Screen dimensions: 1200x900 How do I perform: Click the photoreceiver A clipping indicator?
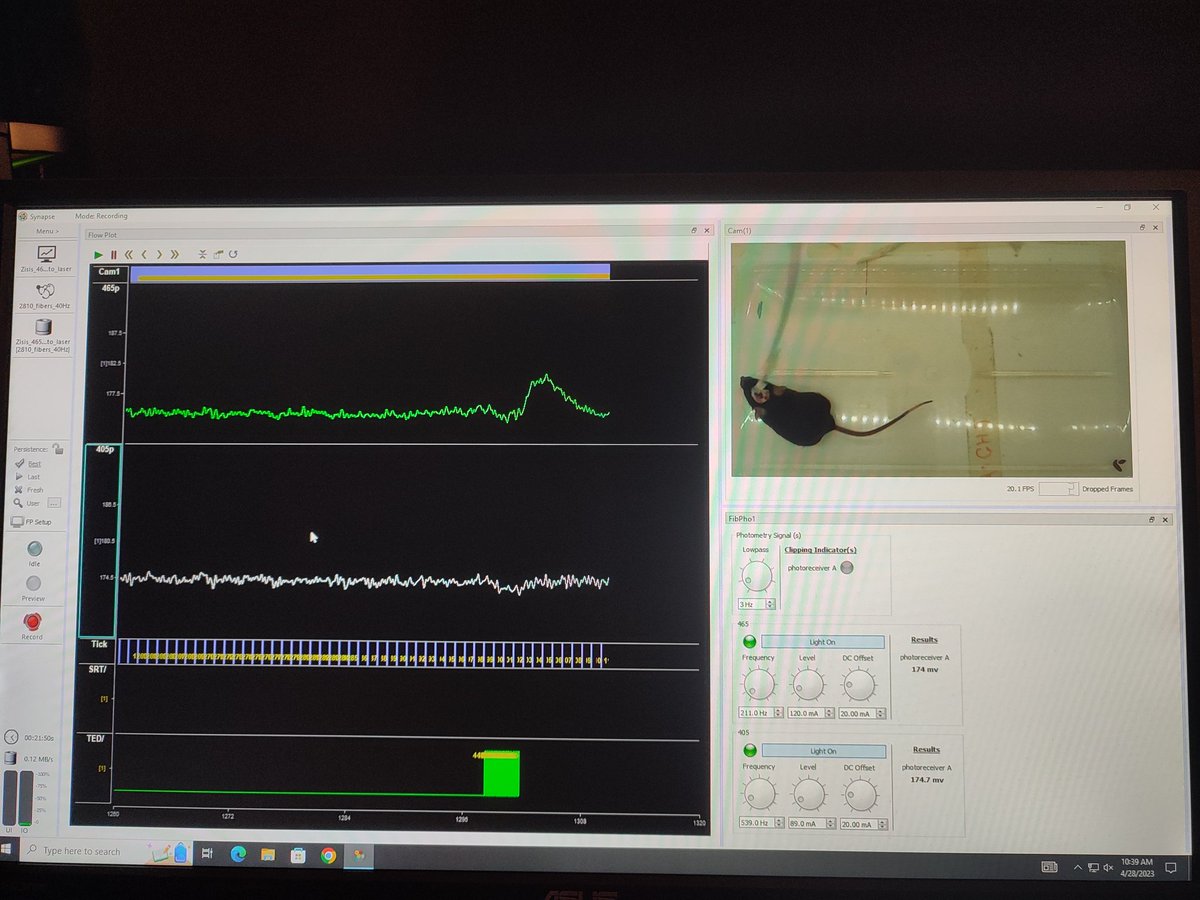click(847, 568)
